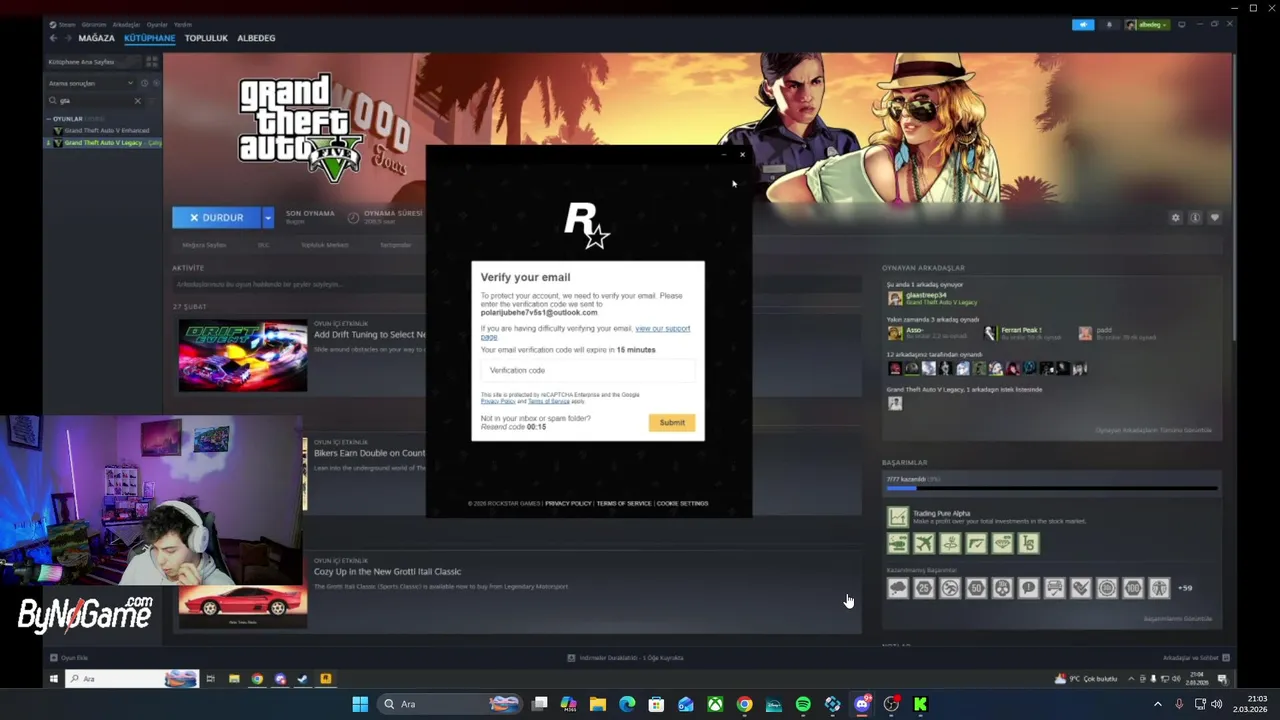This screenshot has width=1280, height=720.
Task: Open Google Chrome in outer taskbar
Action: click(744, 704)
